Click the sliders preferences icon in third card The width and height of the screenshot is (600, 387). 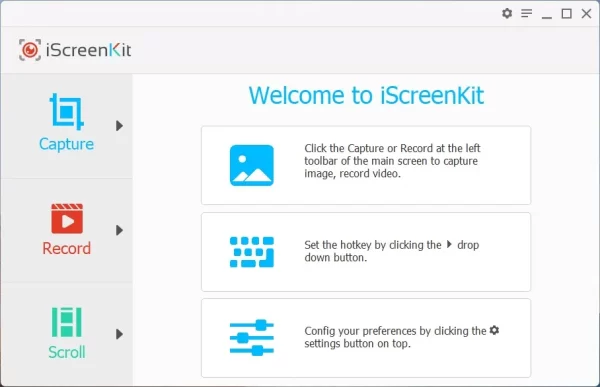(x=252, y=338)
